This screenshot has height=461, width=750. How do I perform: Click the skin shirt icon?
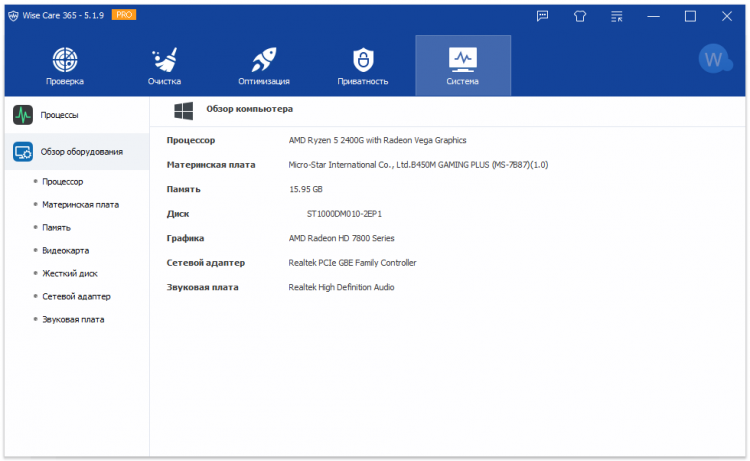tap(580, 16)
